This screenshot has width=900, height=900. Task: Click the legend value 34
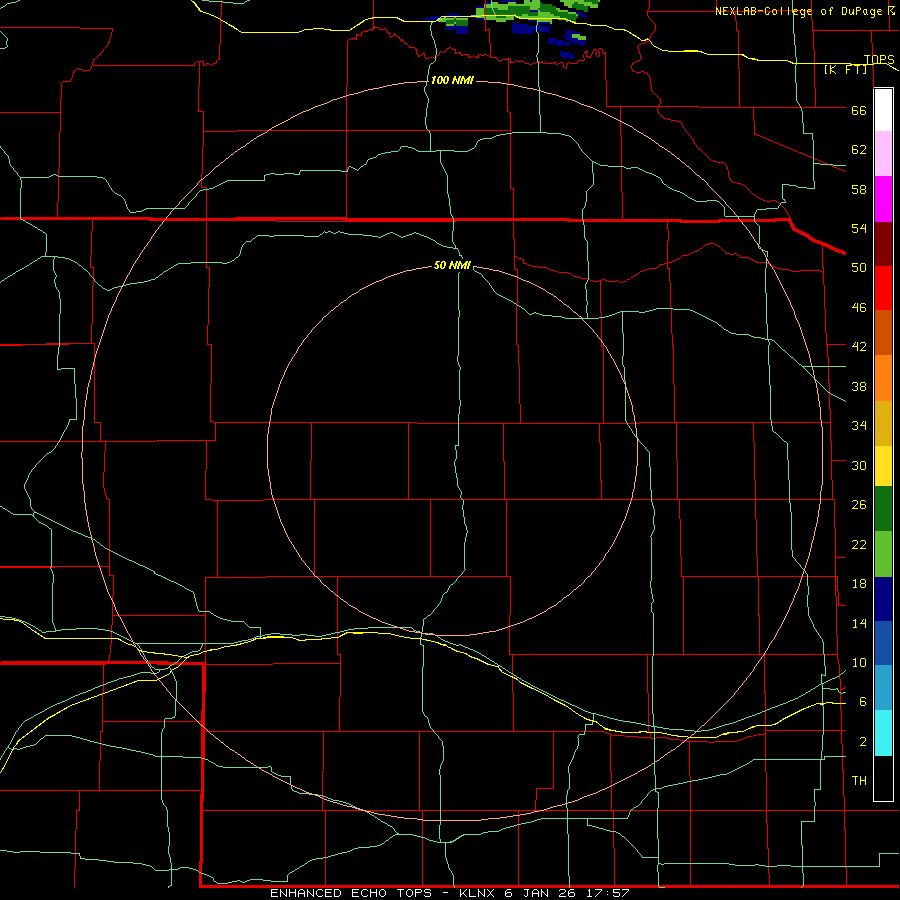[x=859, y=426]
